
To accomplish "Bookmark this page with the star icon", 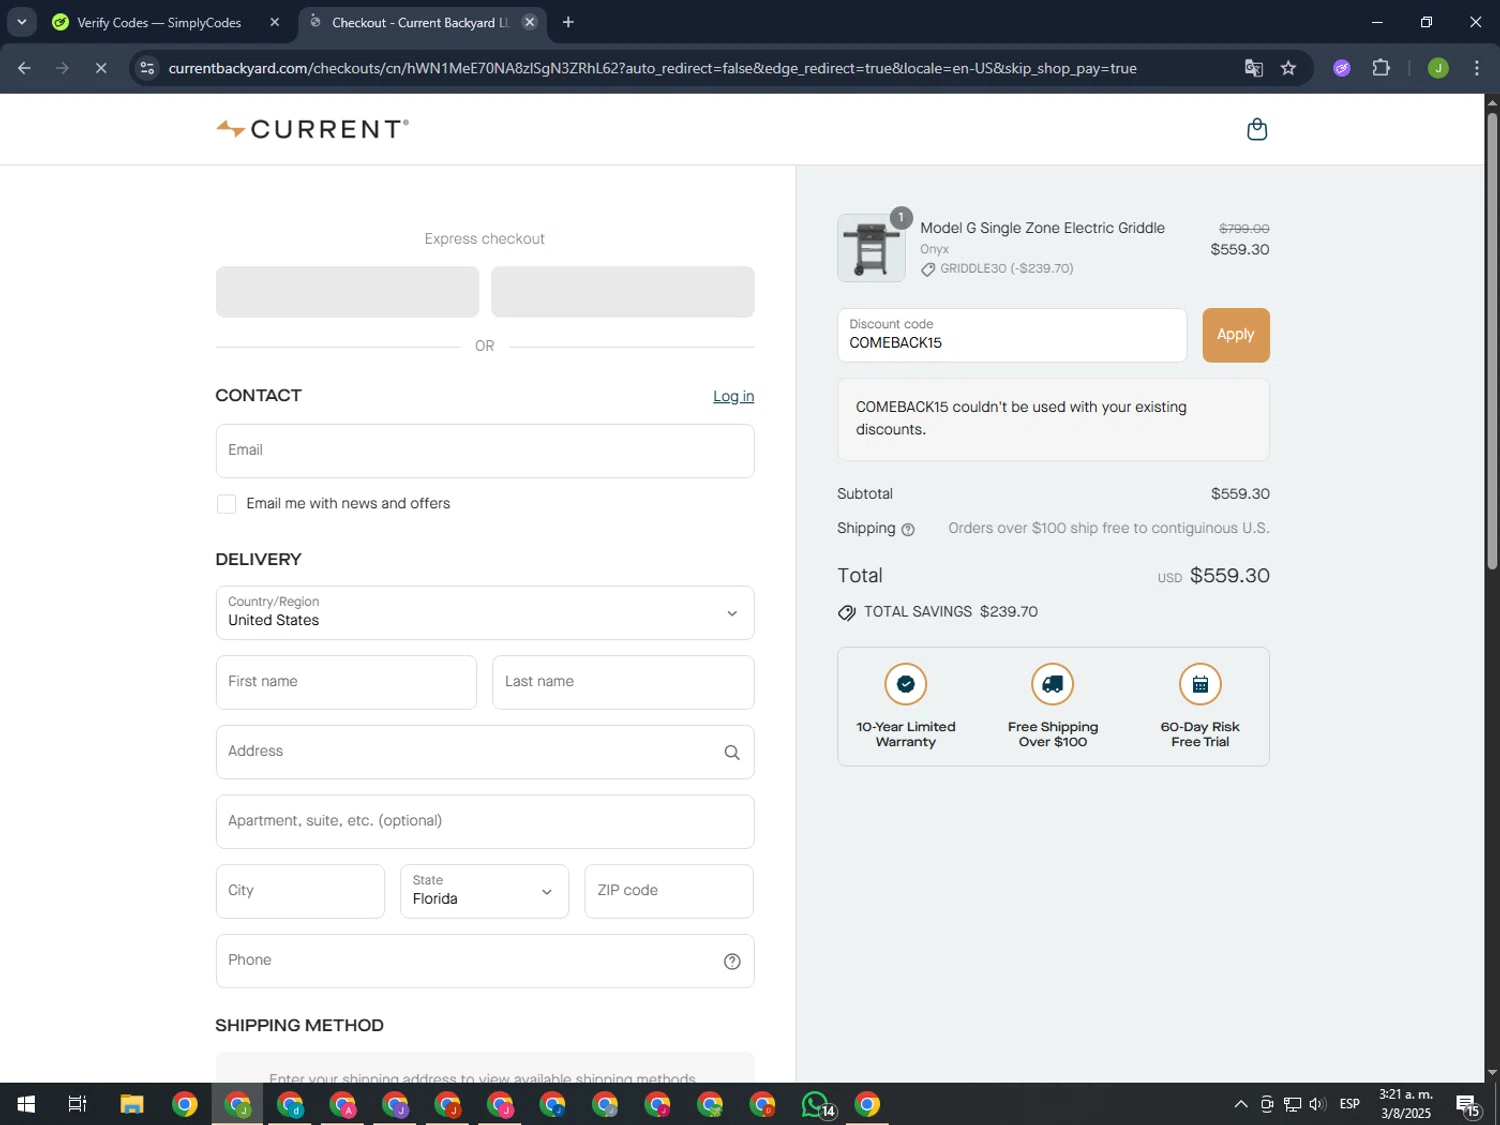I will click(x=1288, y=68).
